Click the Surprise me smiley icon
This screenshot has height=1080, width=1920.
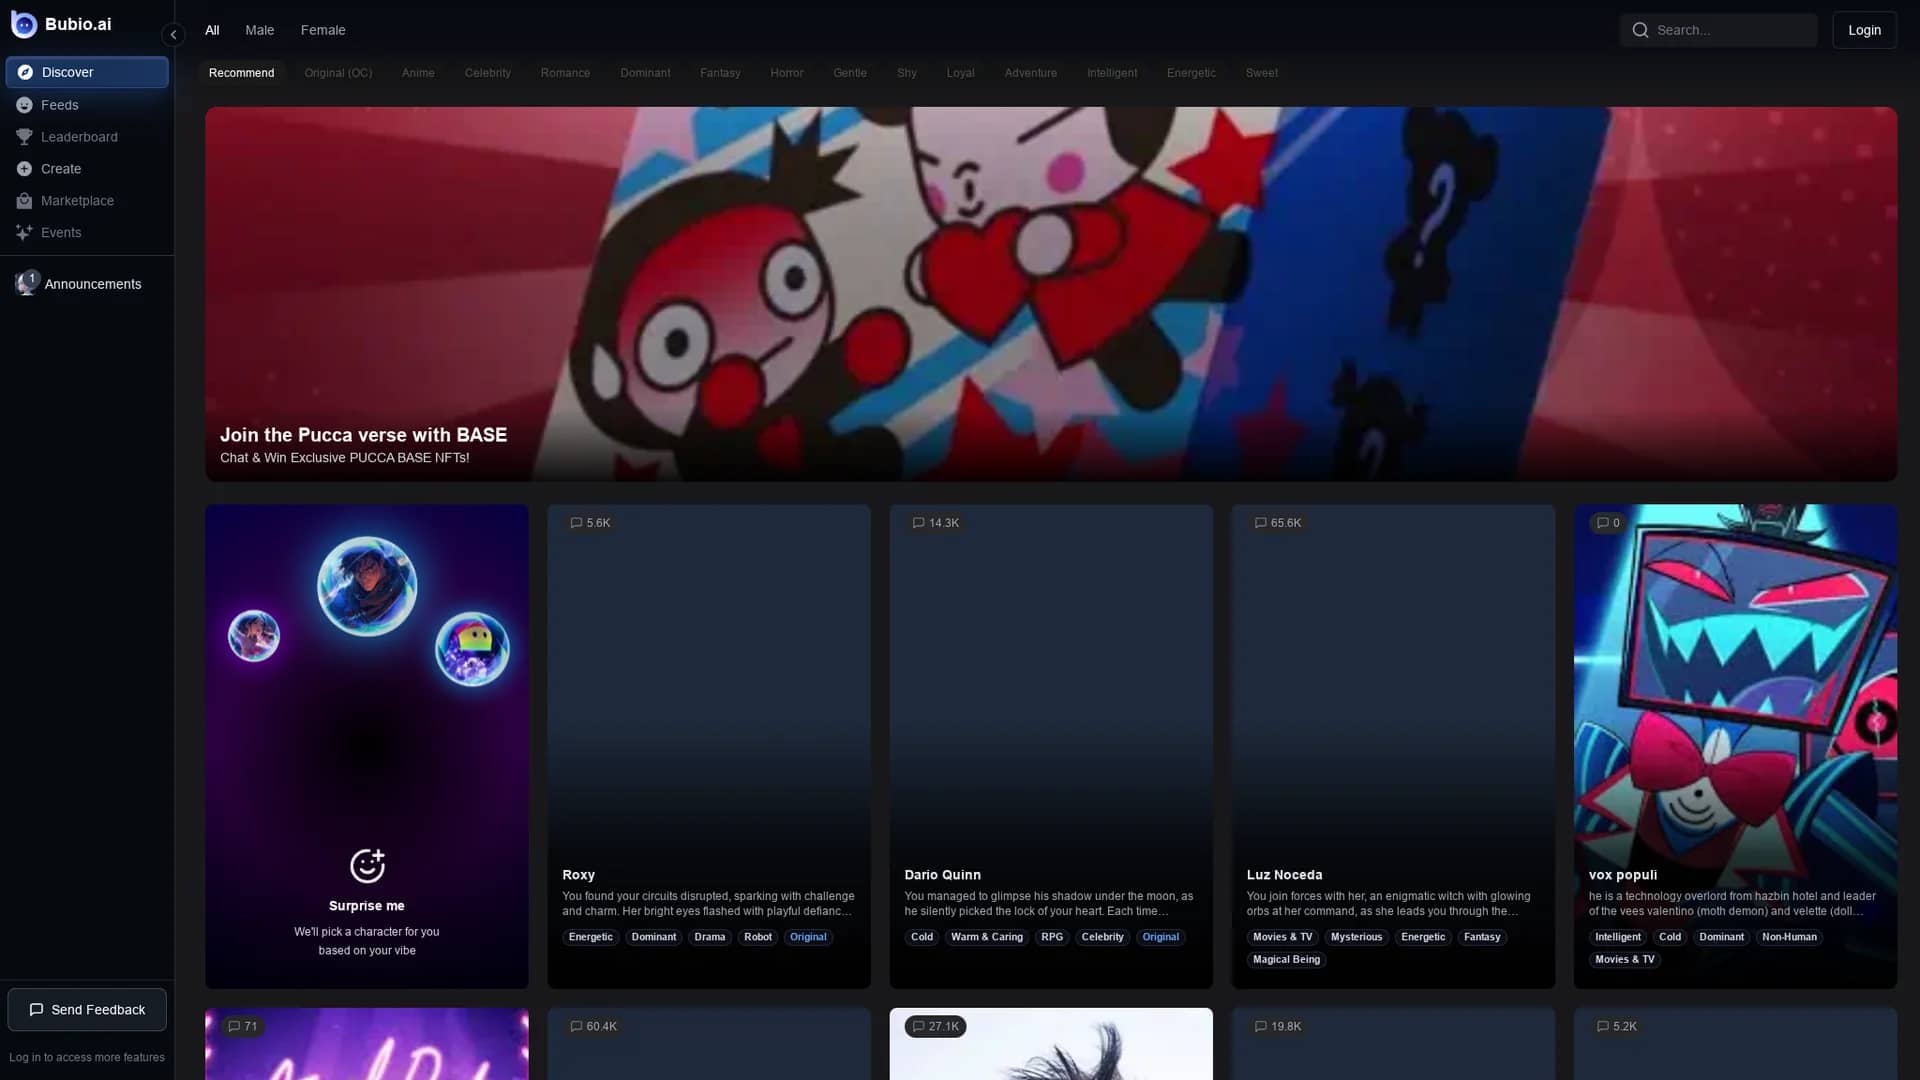coord(367,866)
